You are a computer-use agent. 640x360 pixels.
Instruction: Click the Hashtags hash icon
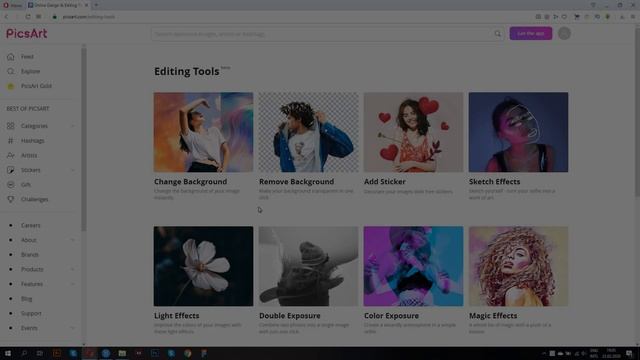(x=11, y=141)
